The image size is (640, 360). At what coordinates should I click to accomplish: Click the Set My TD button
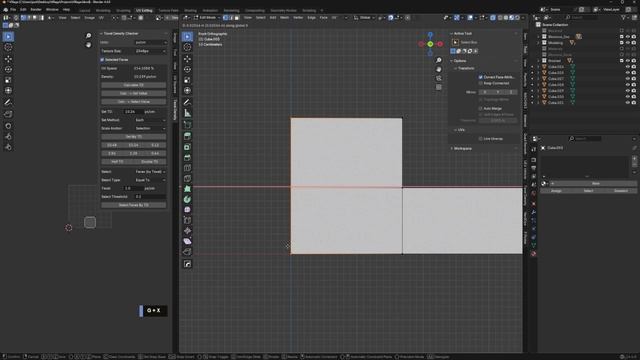133,137
